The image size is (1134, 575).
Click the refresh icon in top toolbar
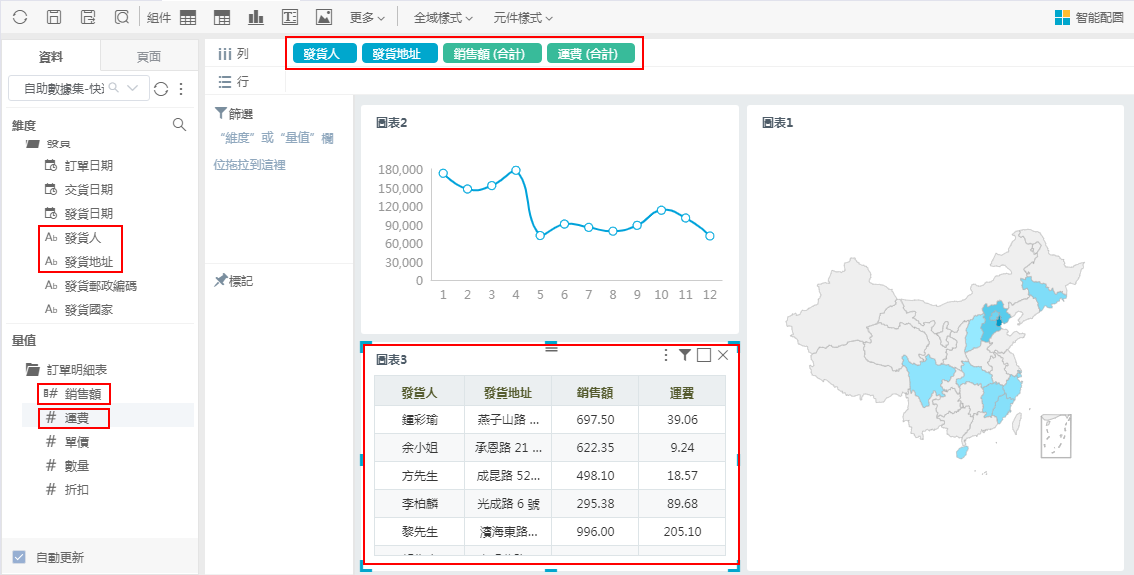point(20,17)
